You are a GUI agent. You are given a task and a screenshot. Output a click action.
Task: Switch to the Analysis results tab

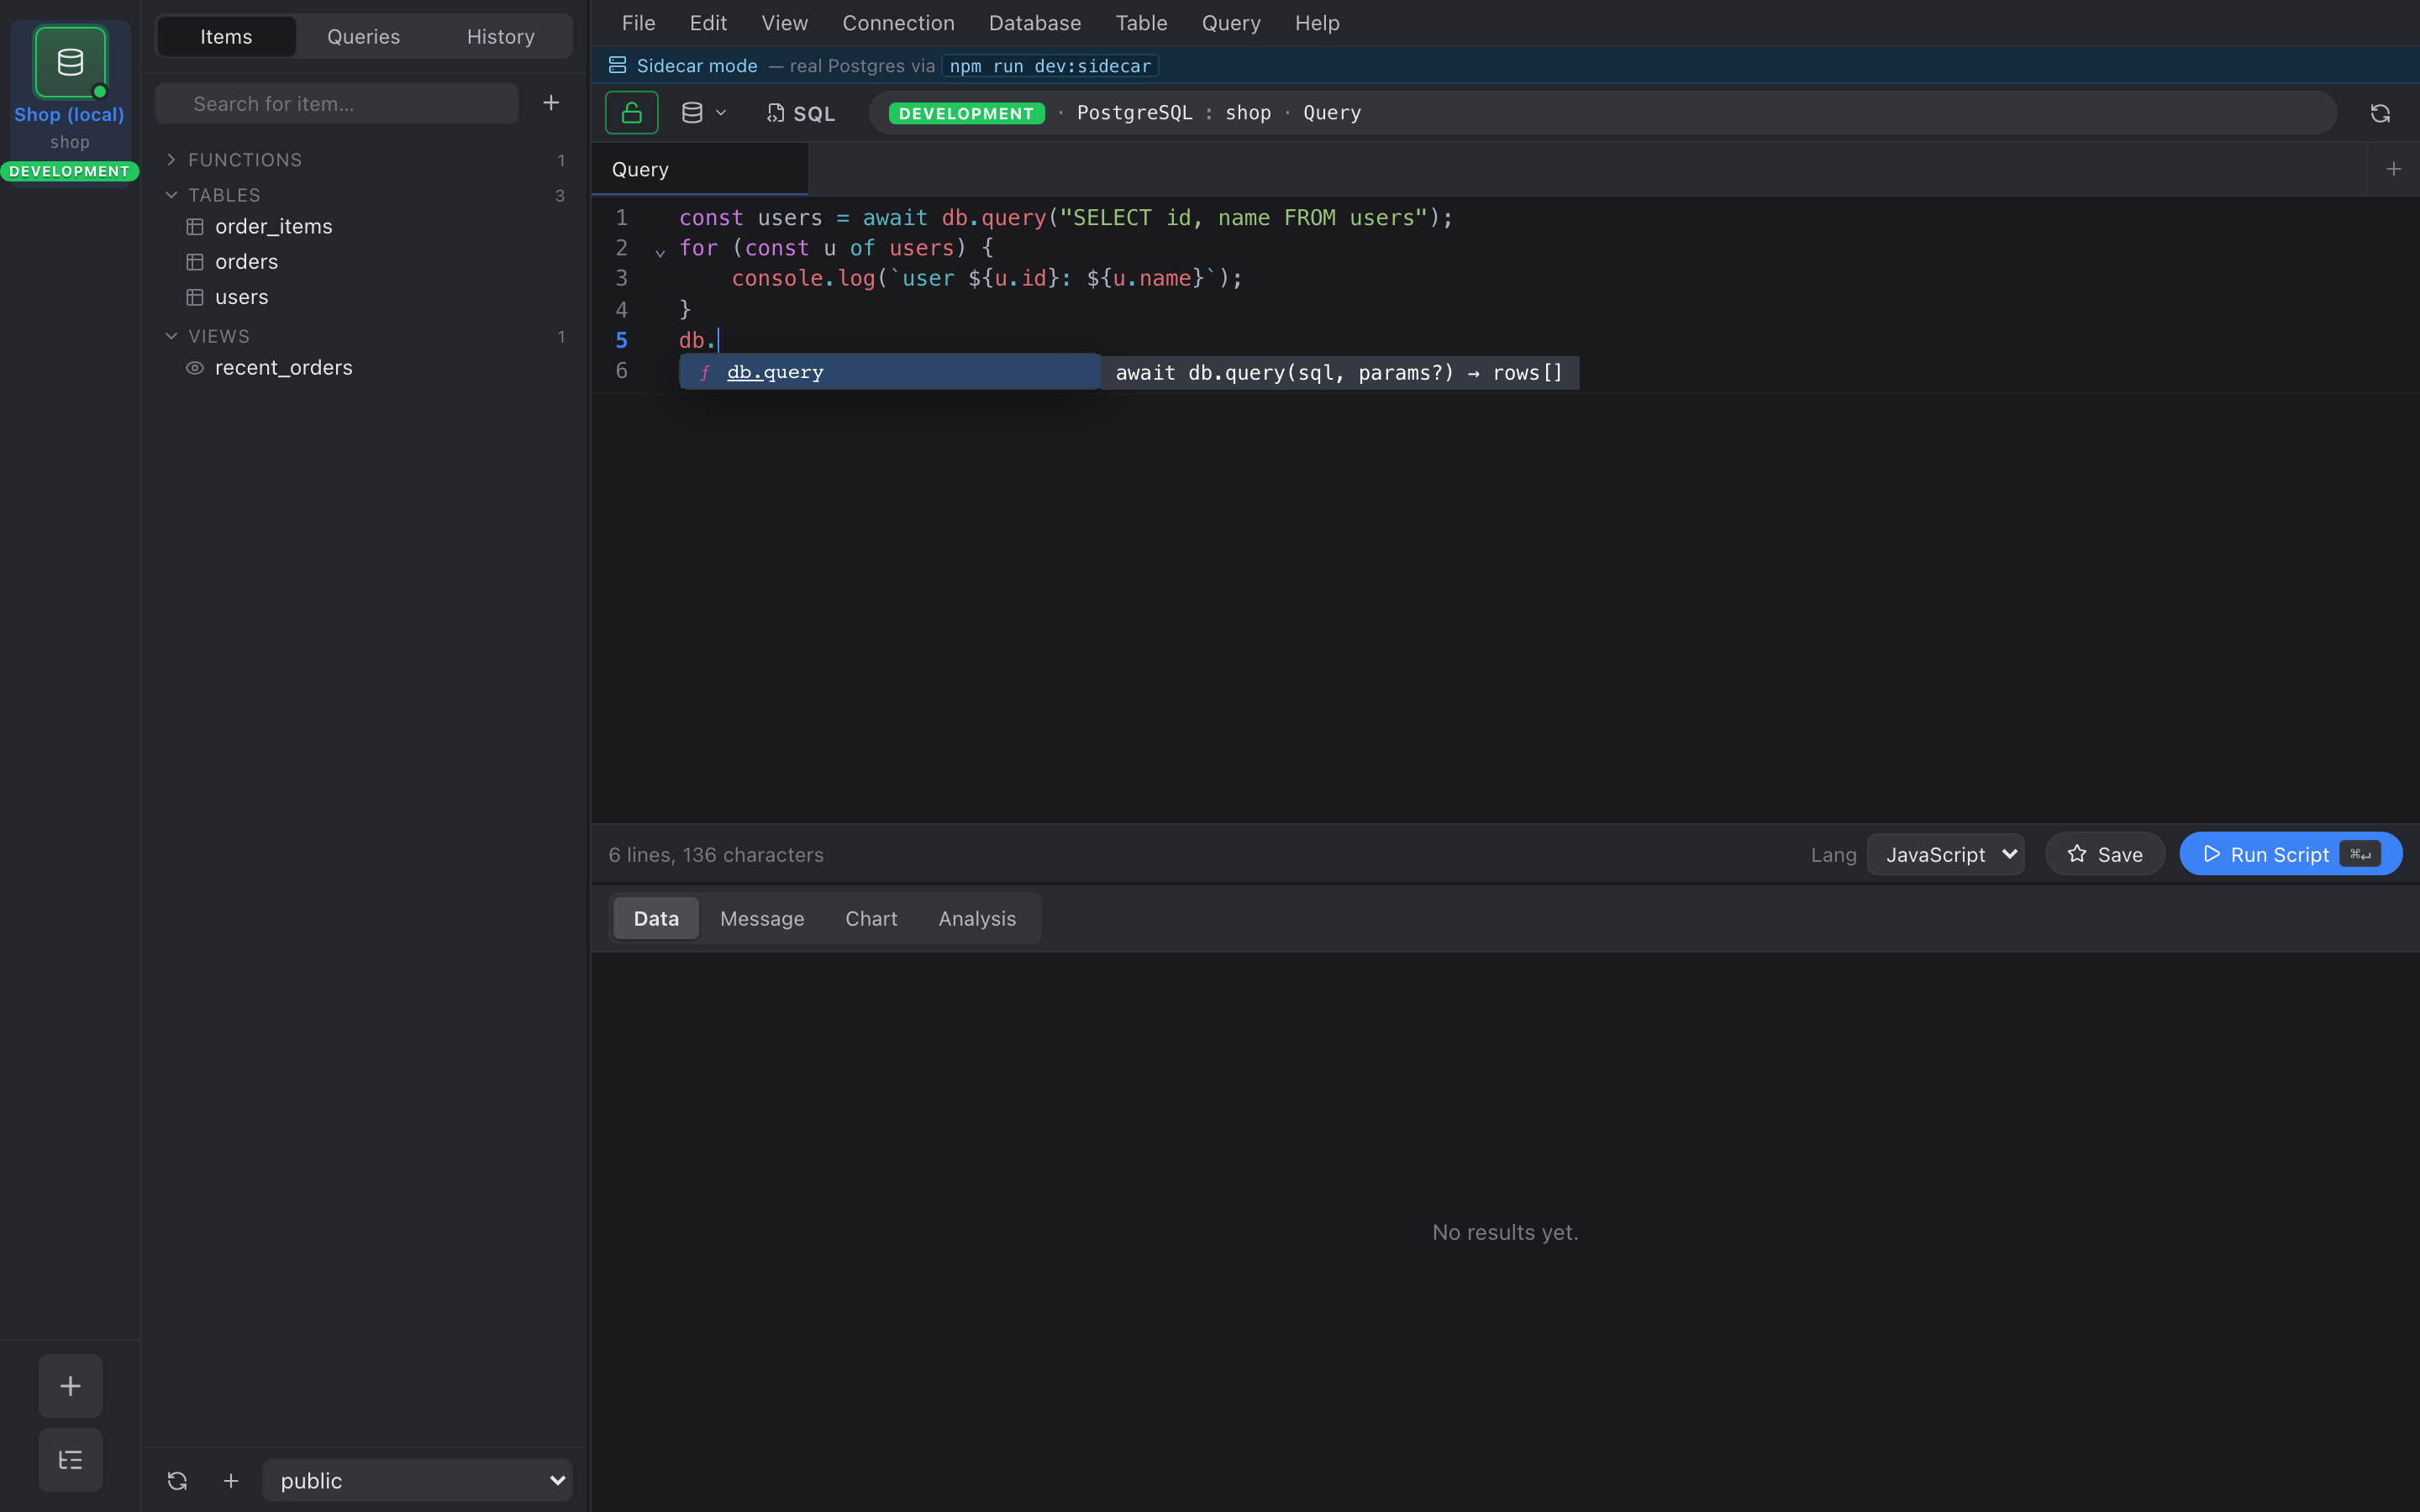(977, 918)
